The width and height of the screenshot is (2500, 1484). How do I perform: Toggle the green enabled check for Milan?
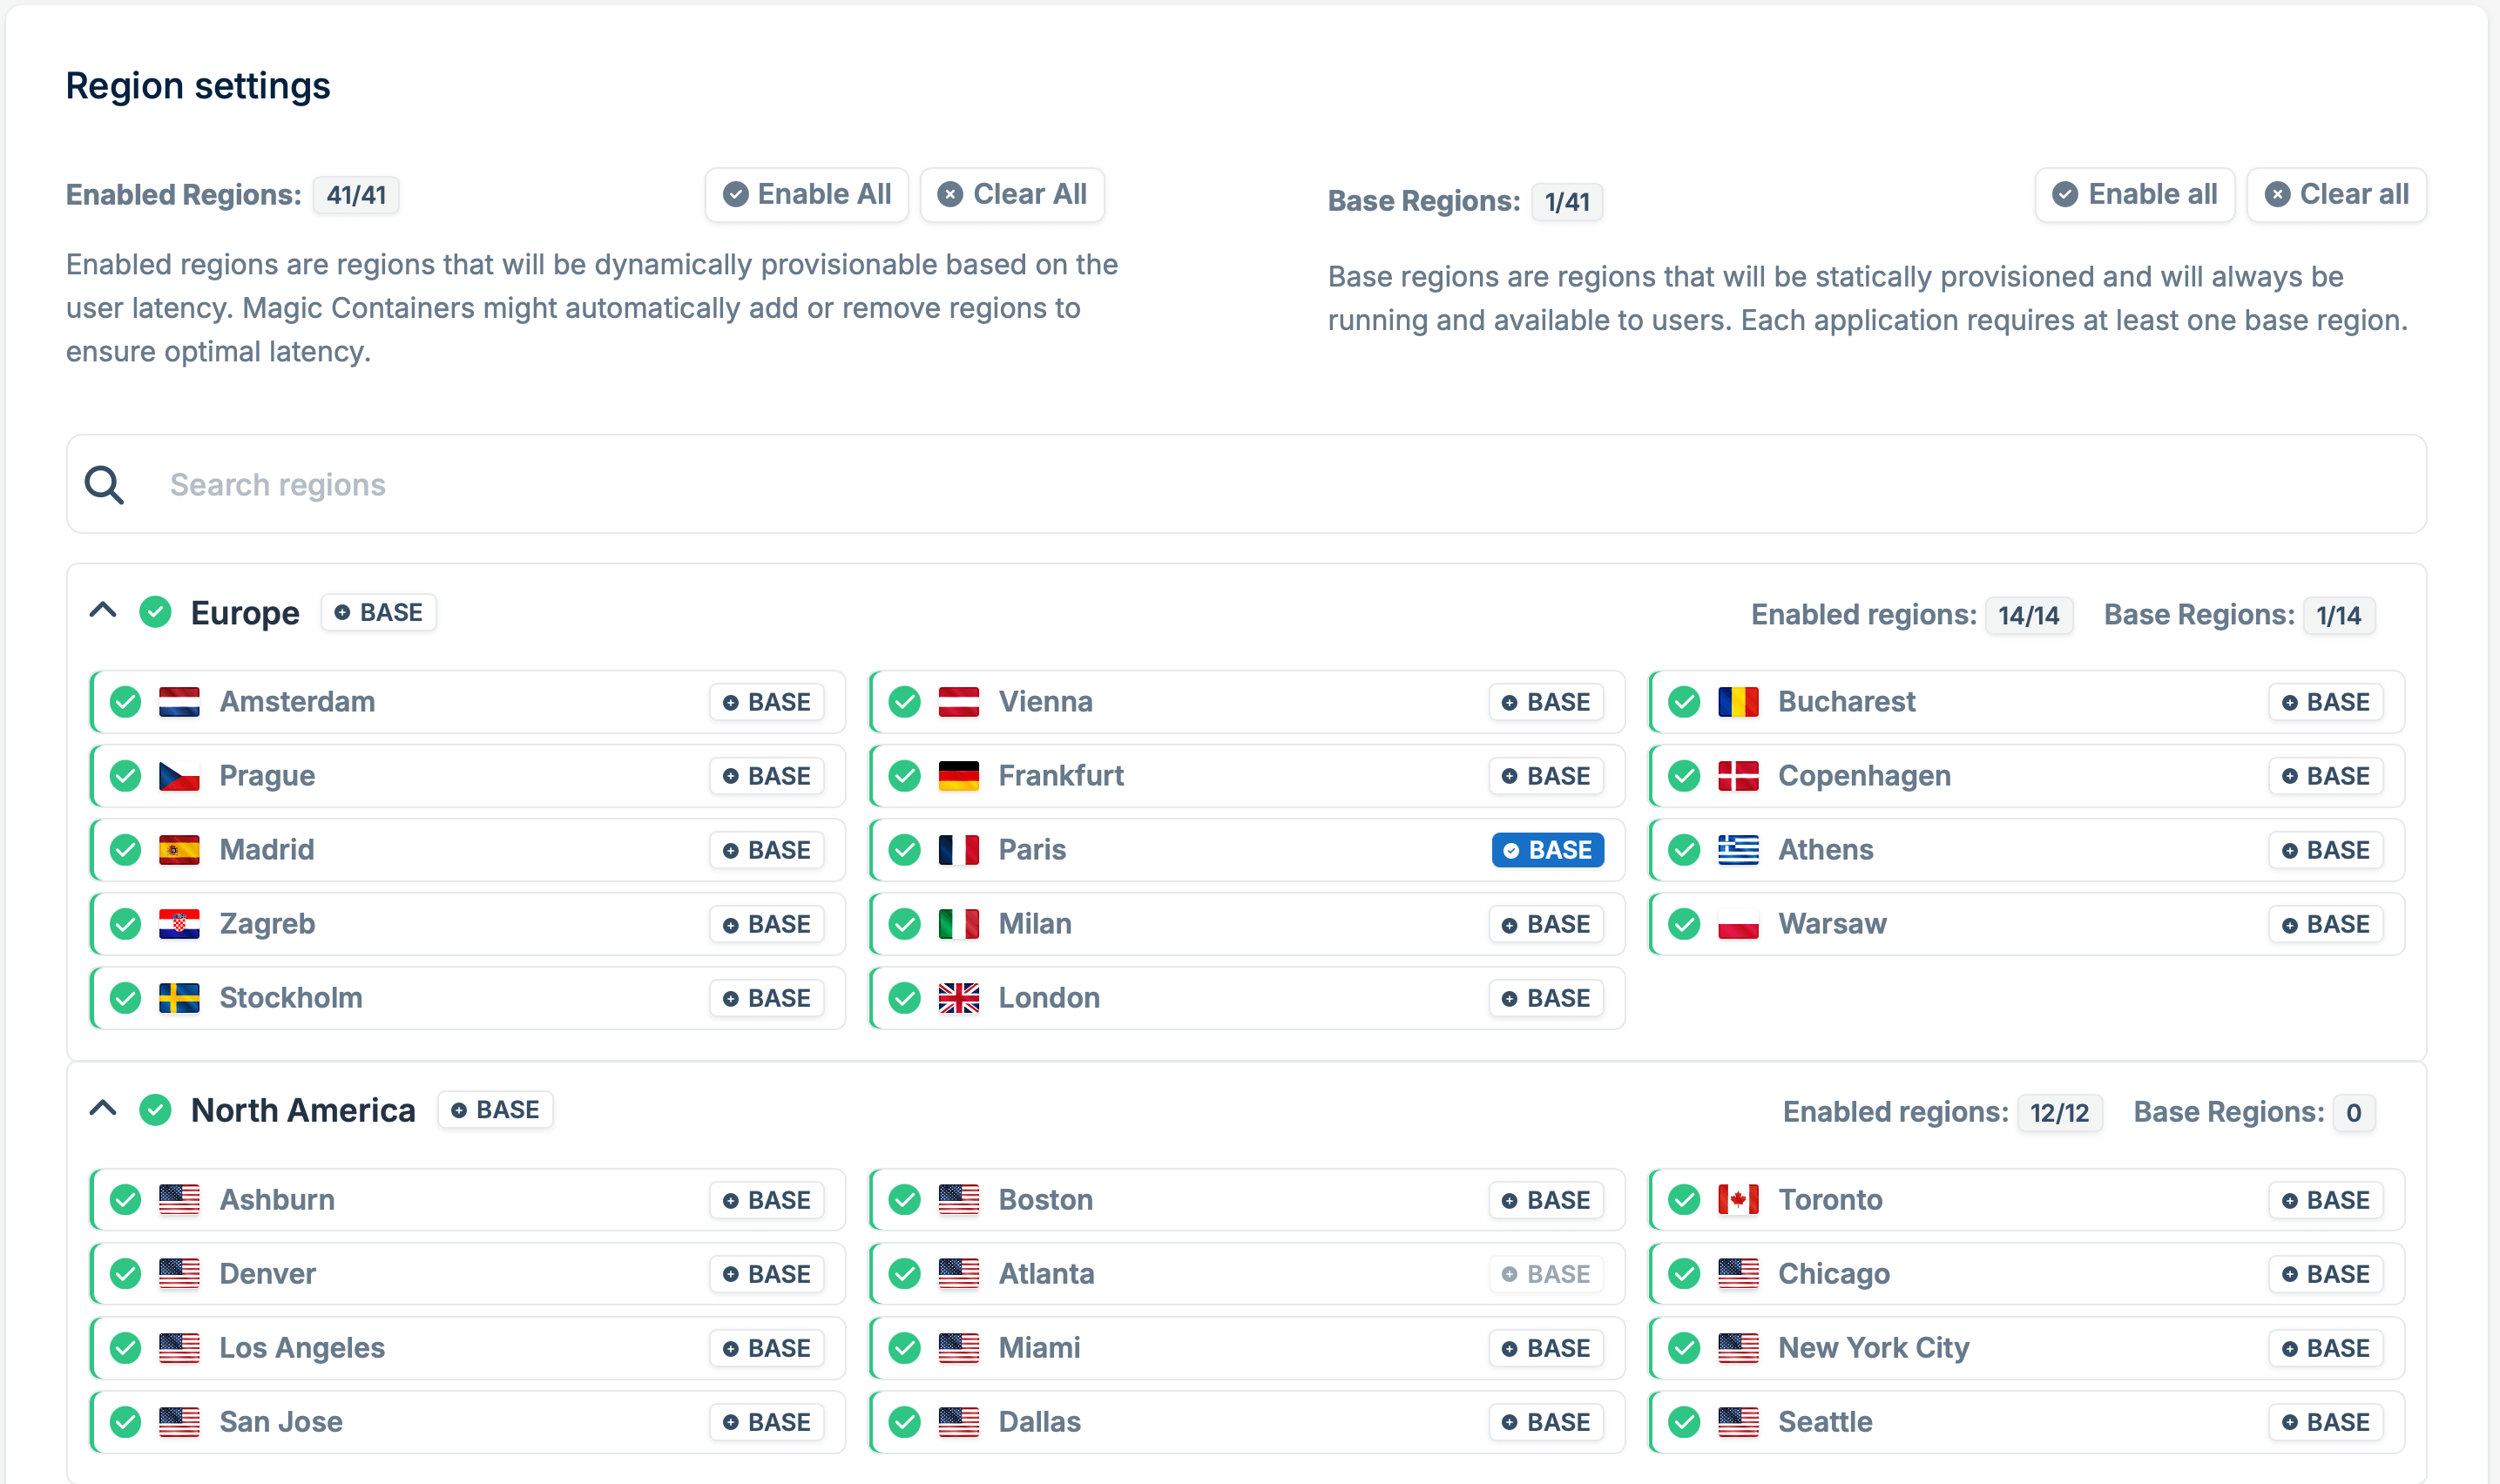904,924
